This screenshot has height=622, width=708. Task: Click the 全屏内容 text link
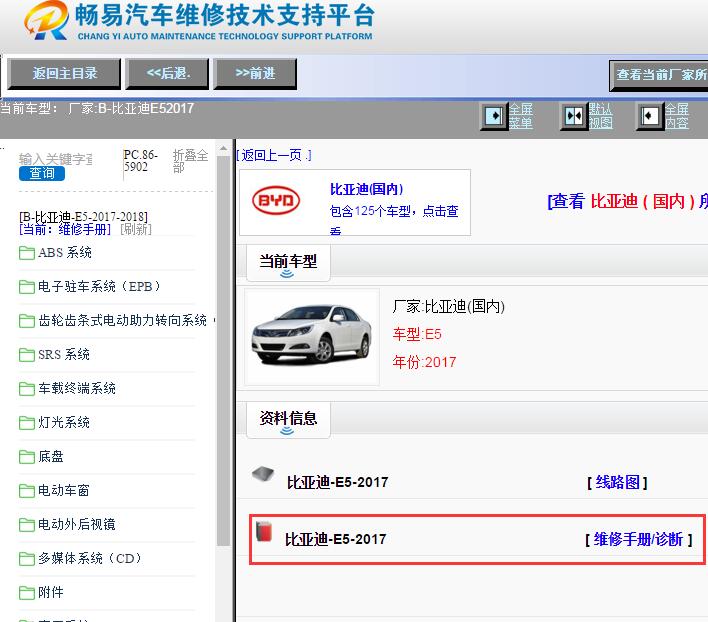676,116
